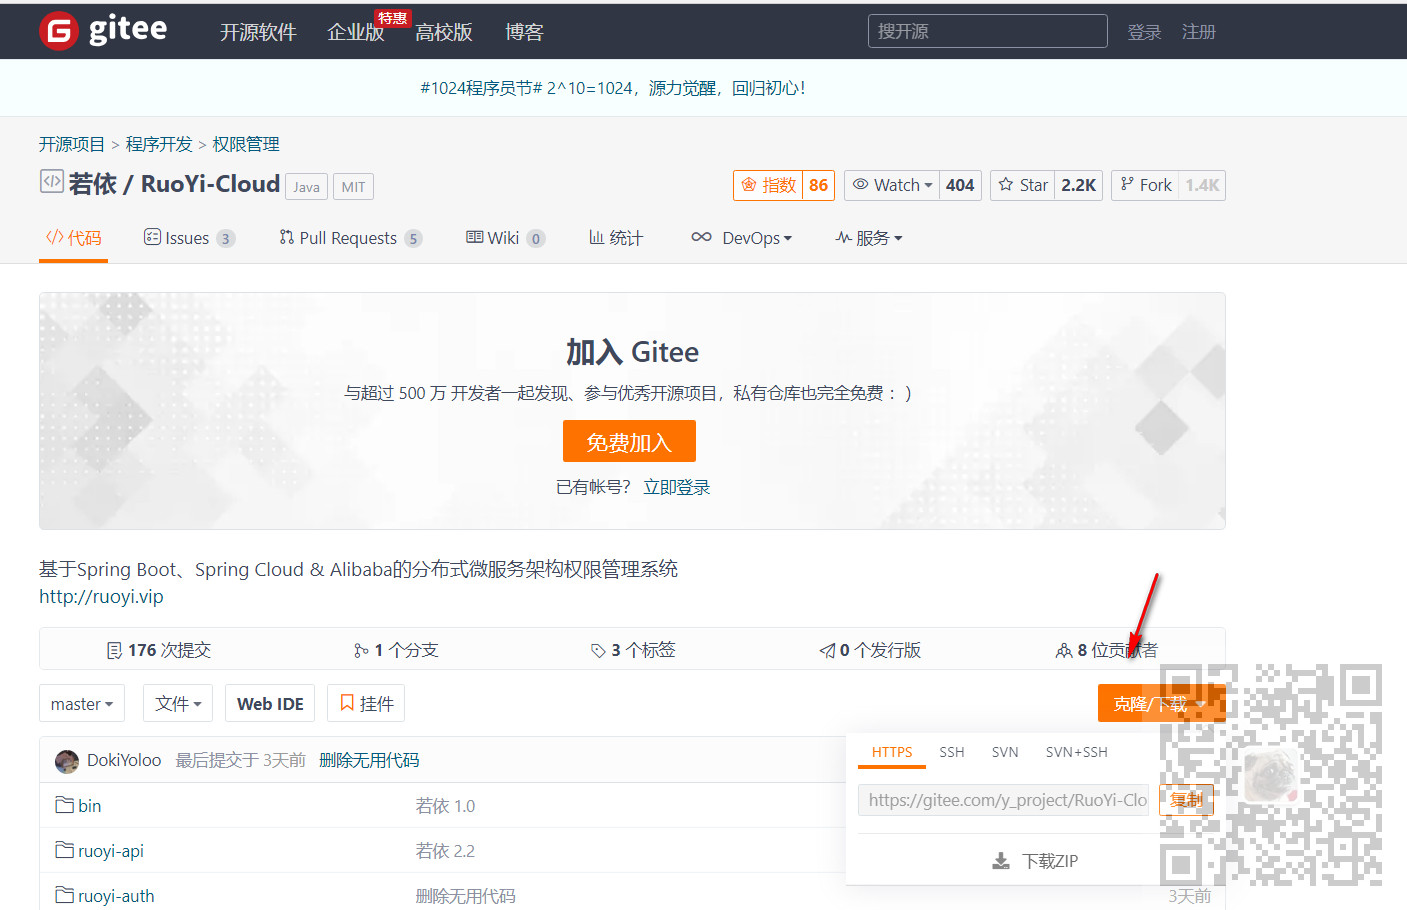1407x910 pixels.
Task: Switch to the 统计 tab
Action: [x=616, y=238]
